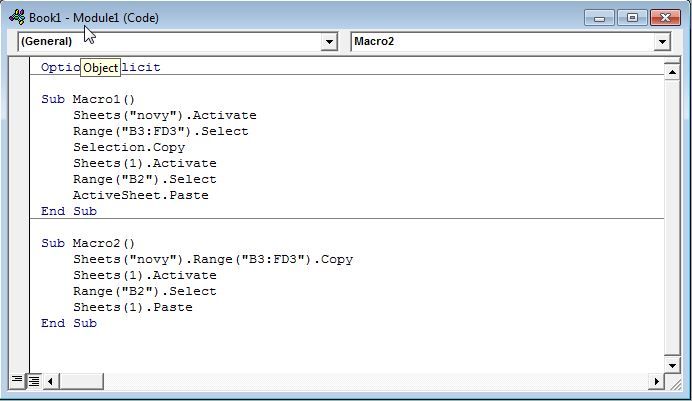Switch to Full Module View button
This screenshot has width=692, height=401.
pyautogui.click(x=34, y=380)
